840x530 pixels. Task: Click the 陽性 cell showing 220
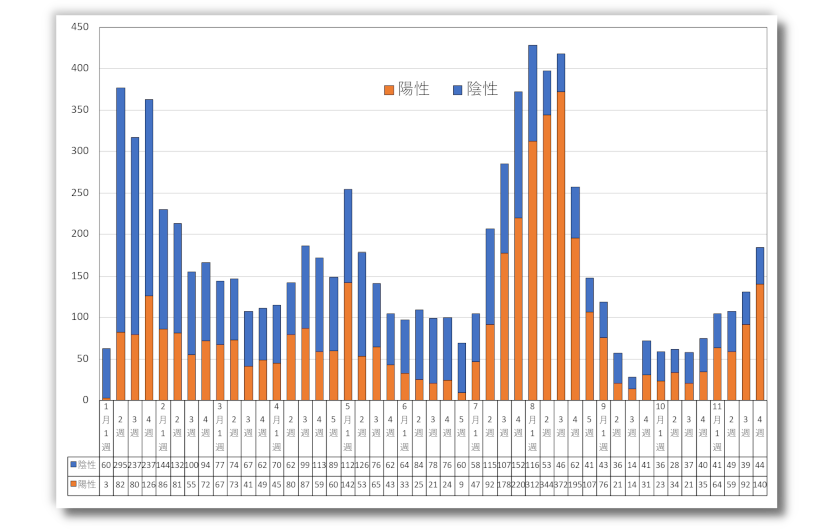518,485
